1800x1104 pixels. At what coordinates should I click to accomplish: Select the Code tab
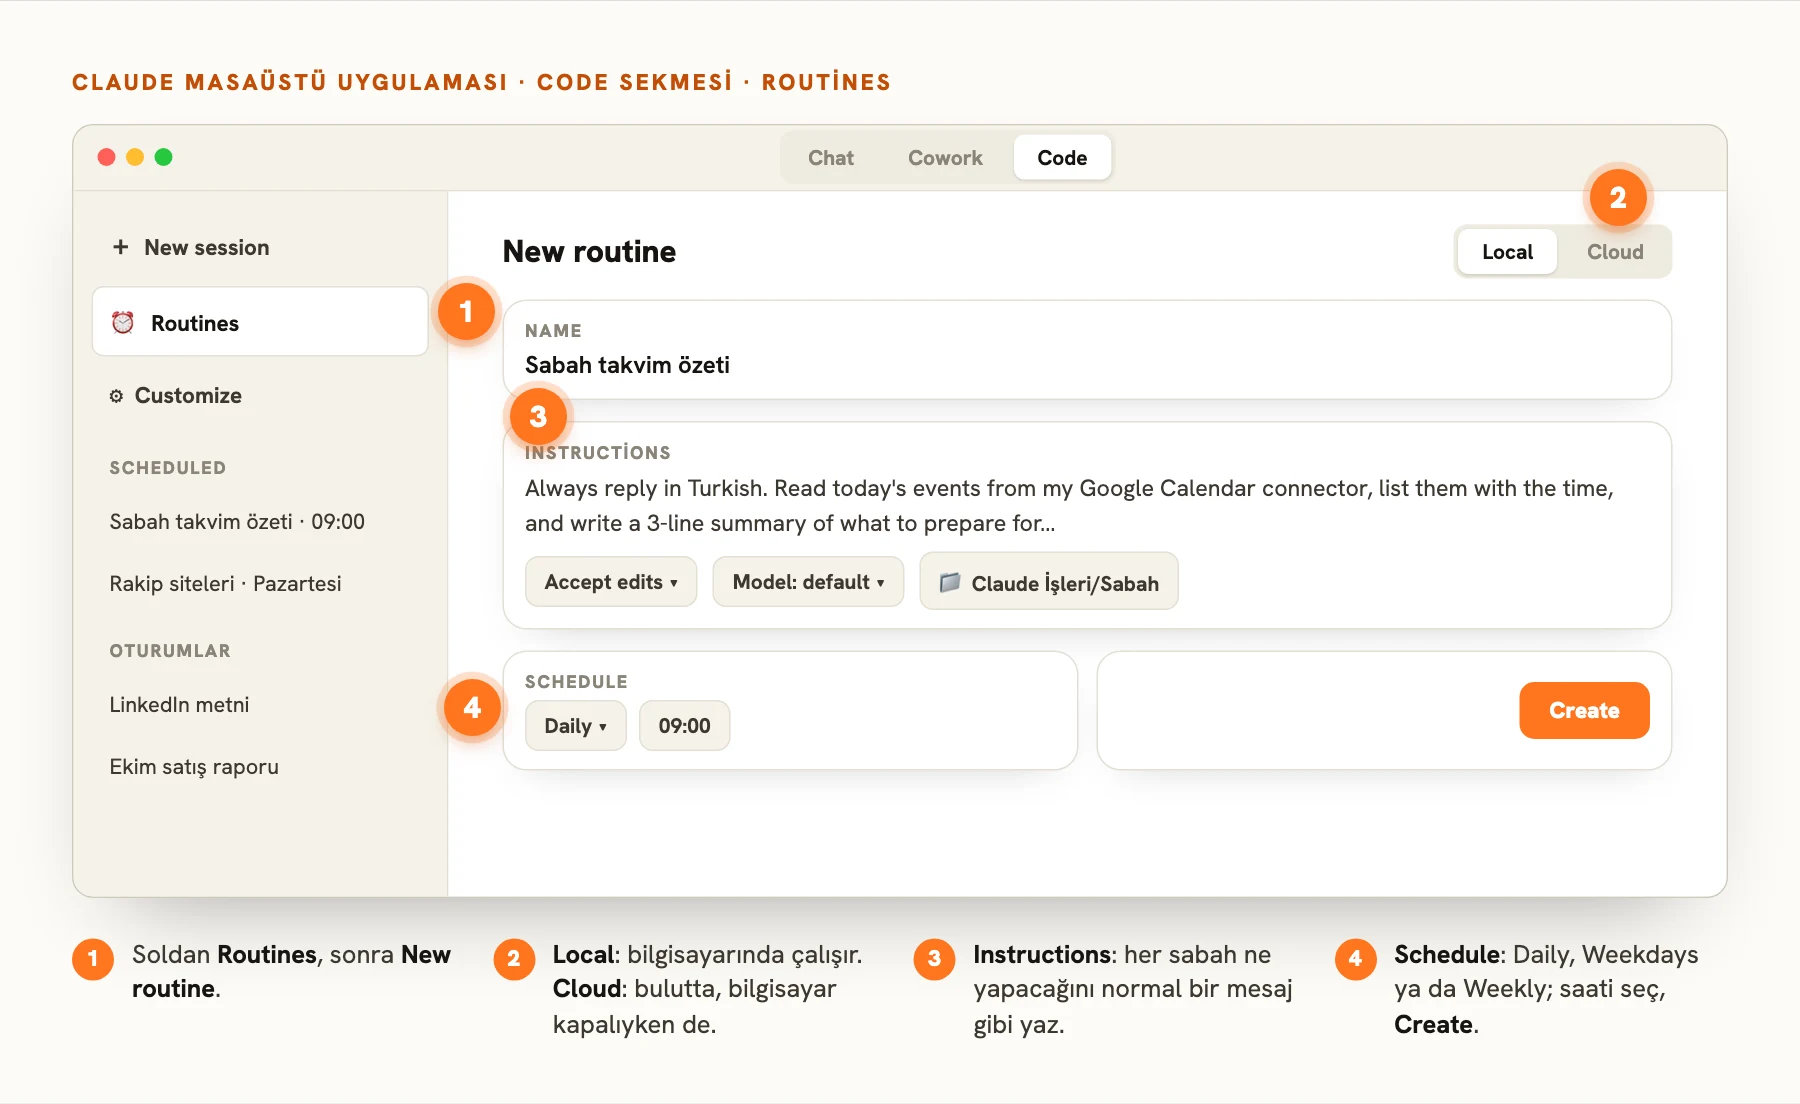[1062, 158]
